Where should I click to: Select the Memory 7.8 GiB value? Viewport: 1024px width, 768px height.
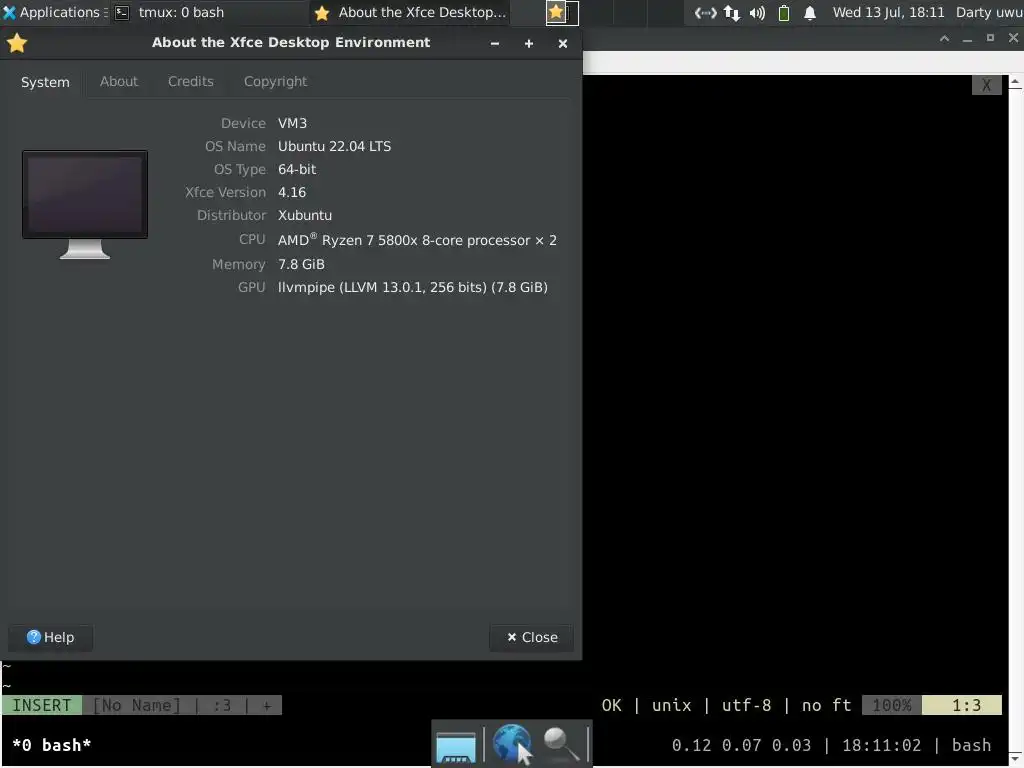[301, 264]
